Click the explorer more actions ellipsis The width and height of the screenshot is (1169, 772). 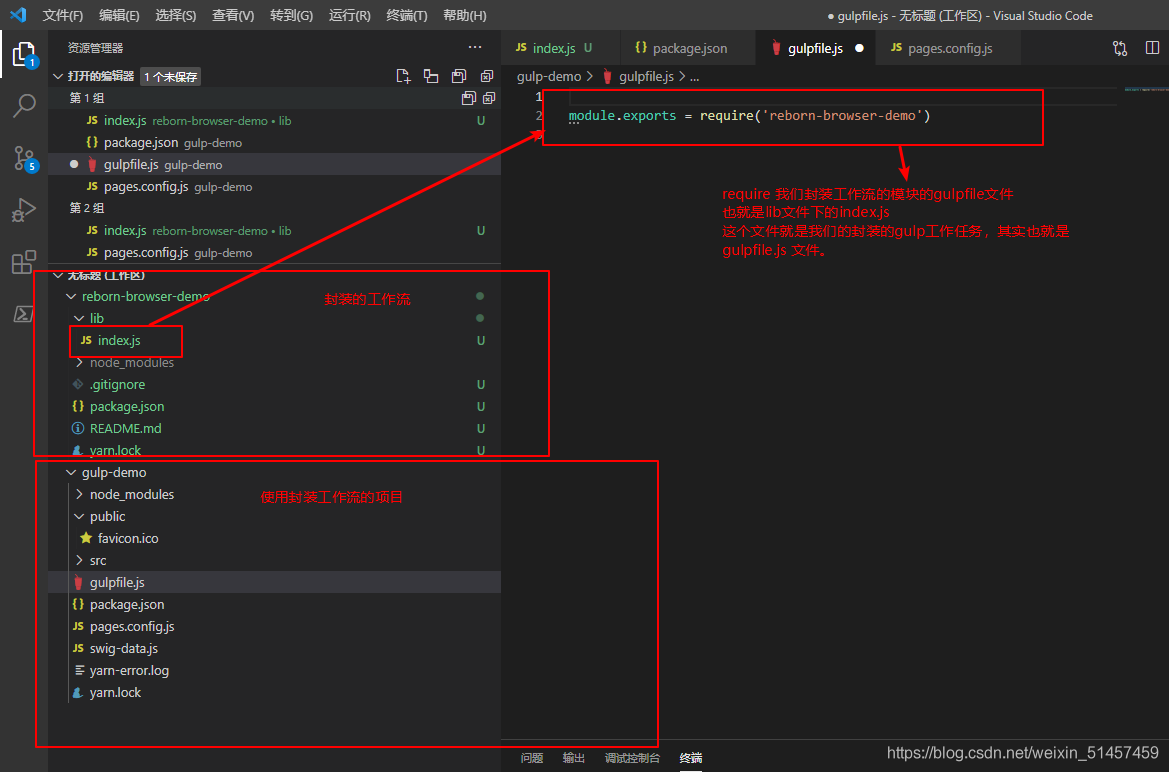[x=475, y=47]
